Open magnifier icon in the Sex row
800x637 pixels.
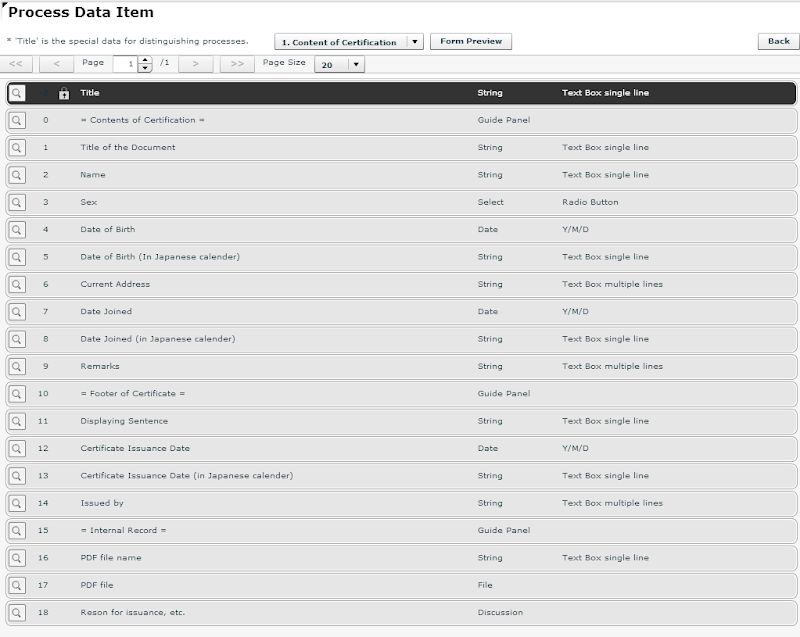(x=17, y=202)
